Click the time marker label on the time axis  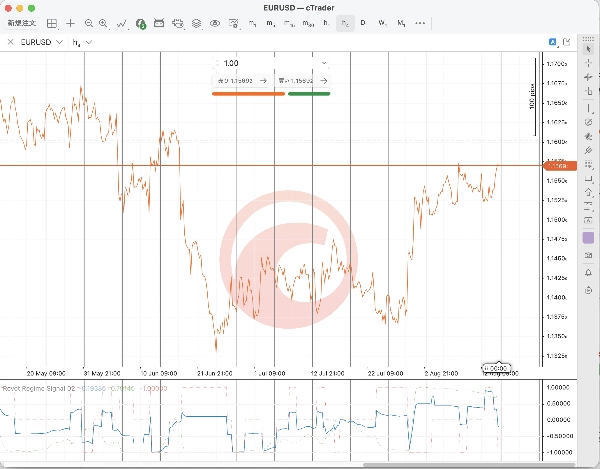[496, 368]
